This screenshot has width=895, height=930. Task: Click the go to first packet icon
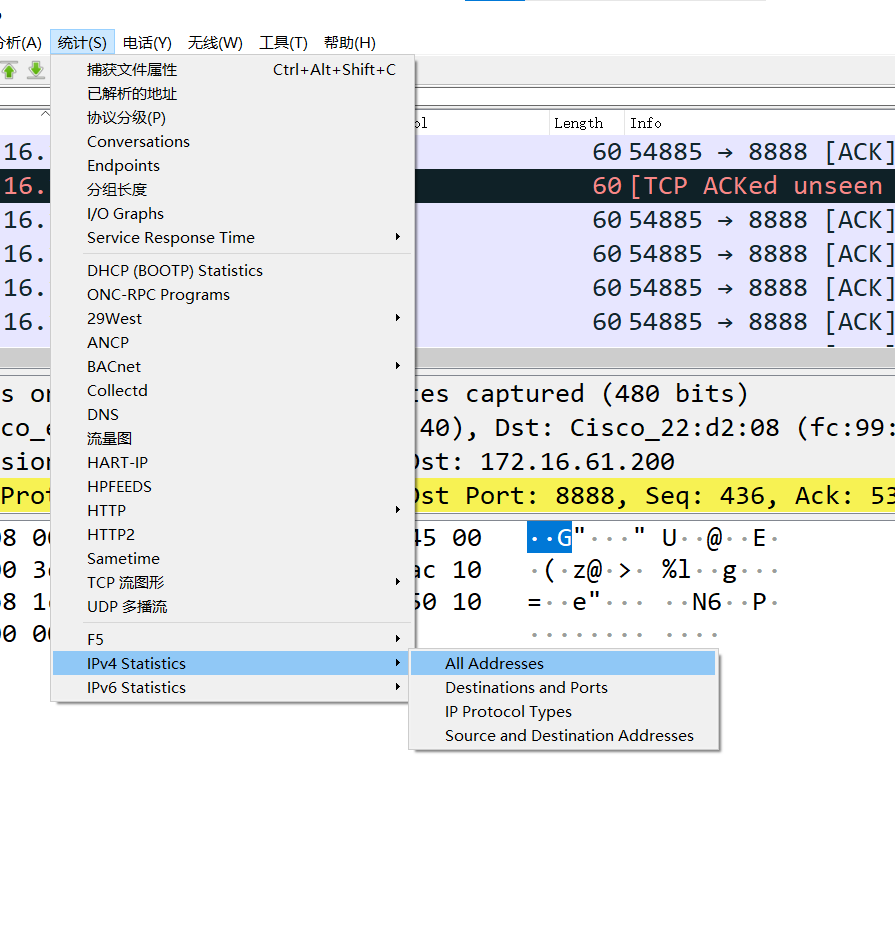[x=9, y=70]
